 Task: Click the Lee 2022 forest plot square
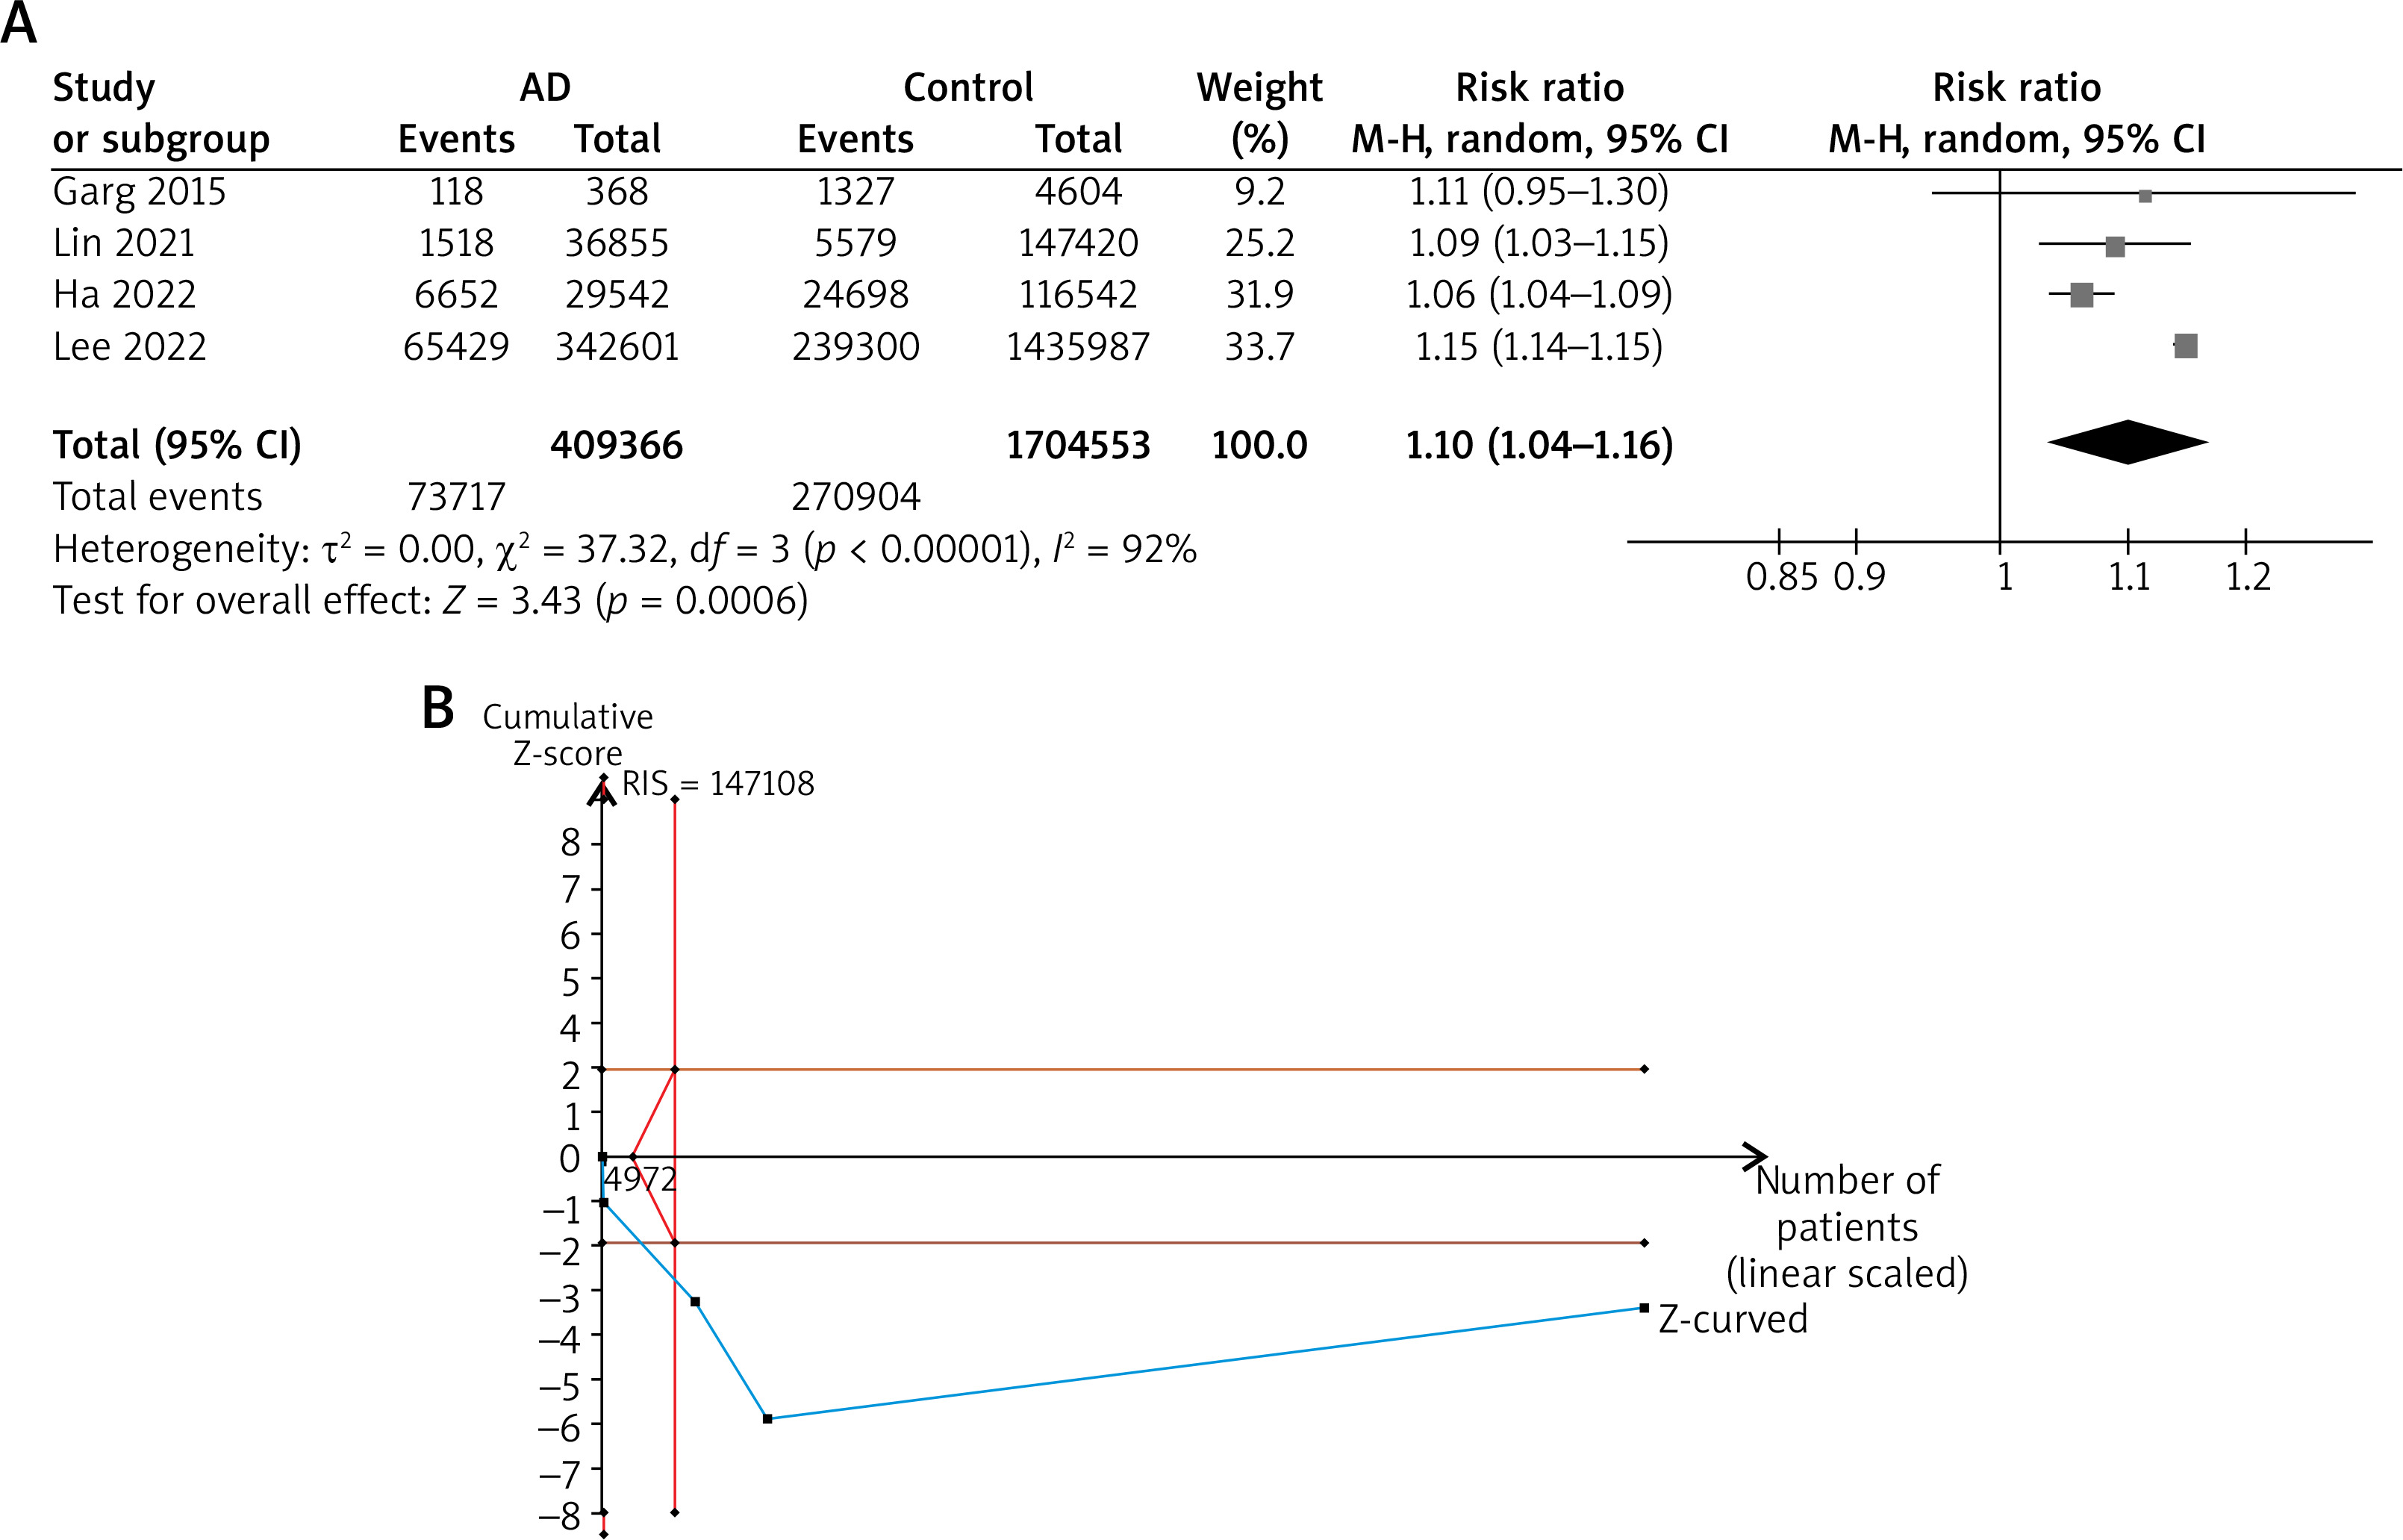click(x=2185, y=346)
